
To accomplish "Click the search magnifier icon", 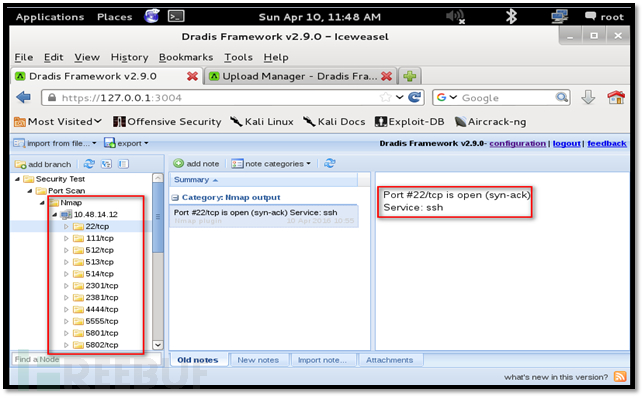I will [x=561, y=97].
